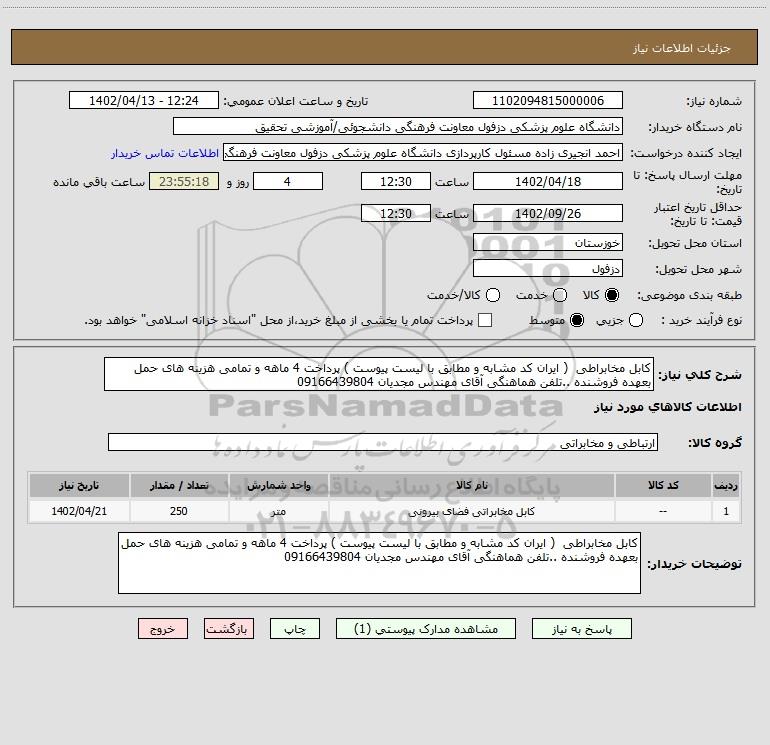Image resolution: width=770 pixels, height=745 pixels.
Task: Click the unit cell متر
Action: coord(278,511)
